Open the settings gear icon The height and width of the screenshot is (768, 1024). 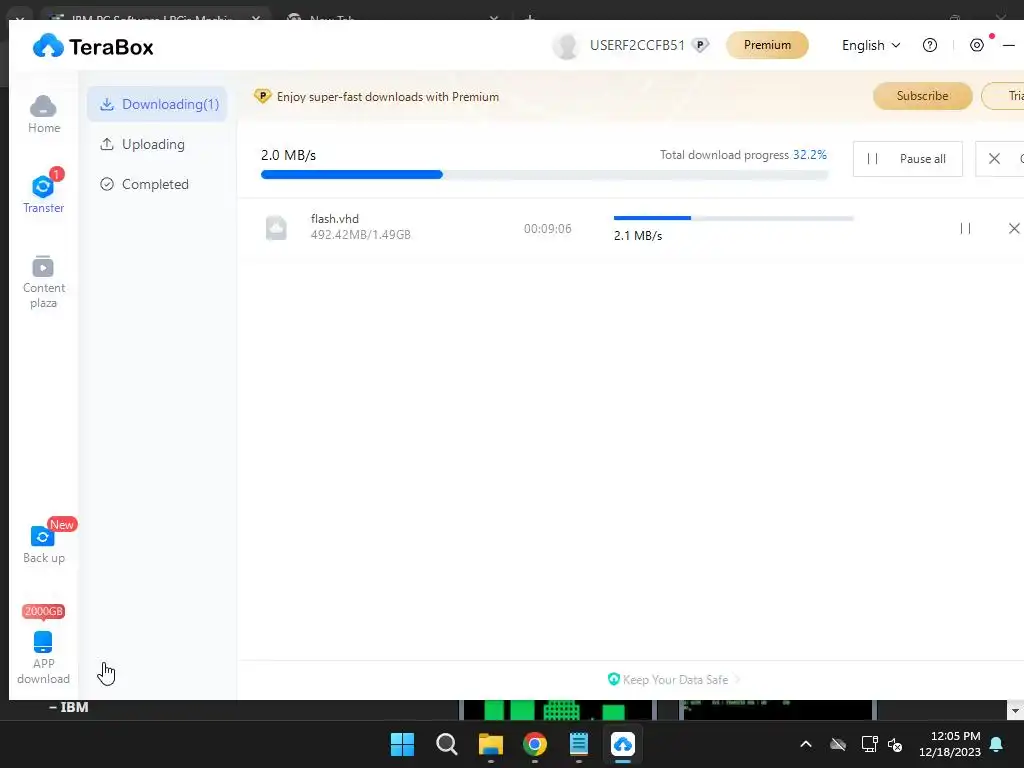[977, 45]
